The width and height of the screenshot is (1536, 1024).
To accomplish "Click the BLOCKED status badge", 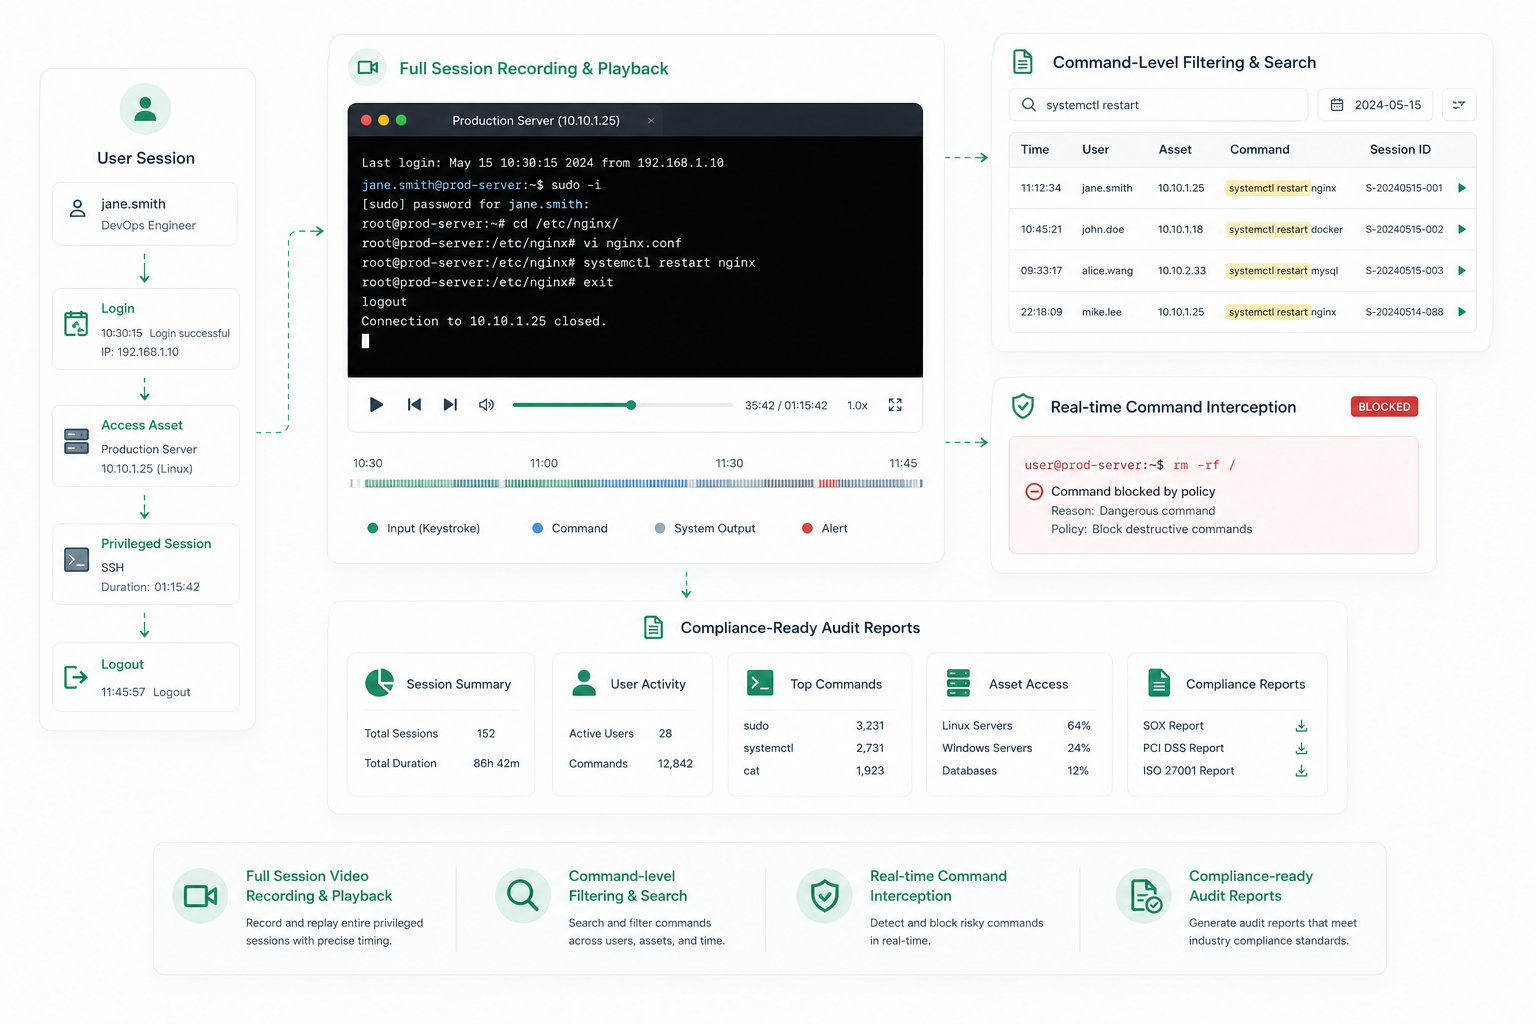I will click(1384, 407).
